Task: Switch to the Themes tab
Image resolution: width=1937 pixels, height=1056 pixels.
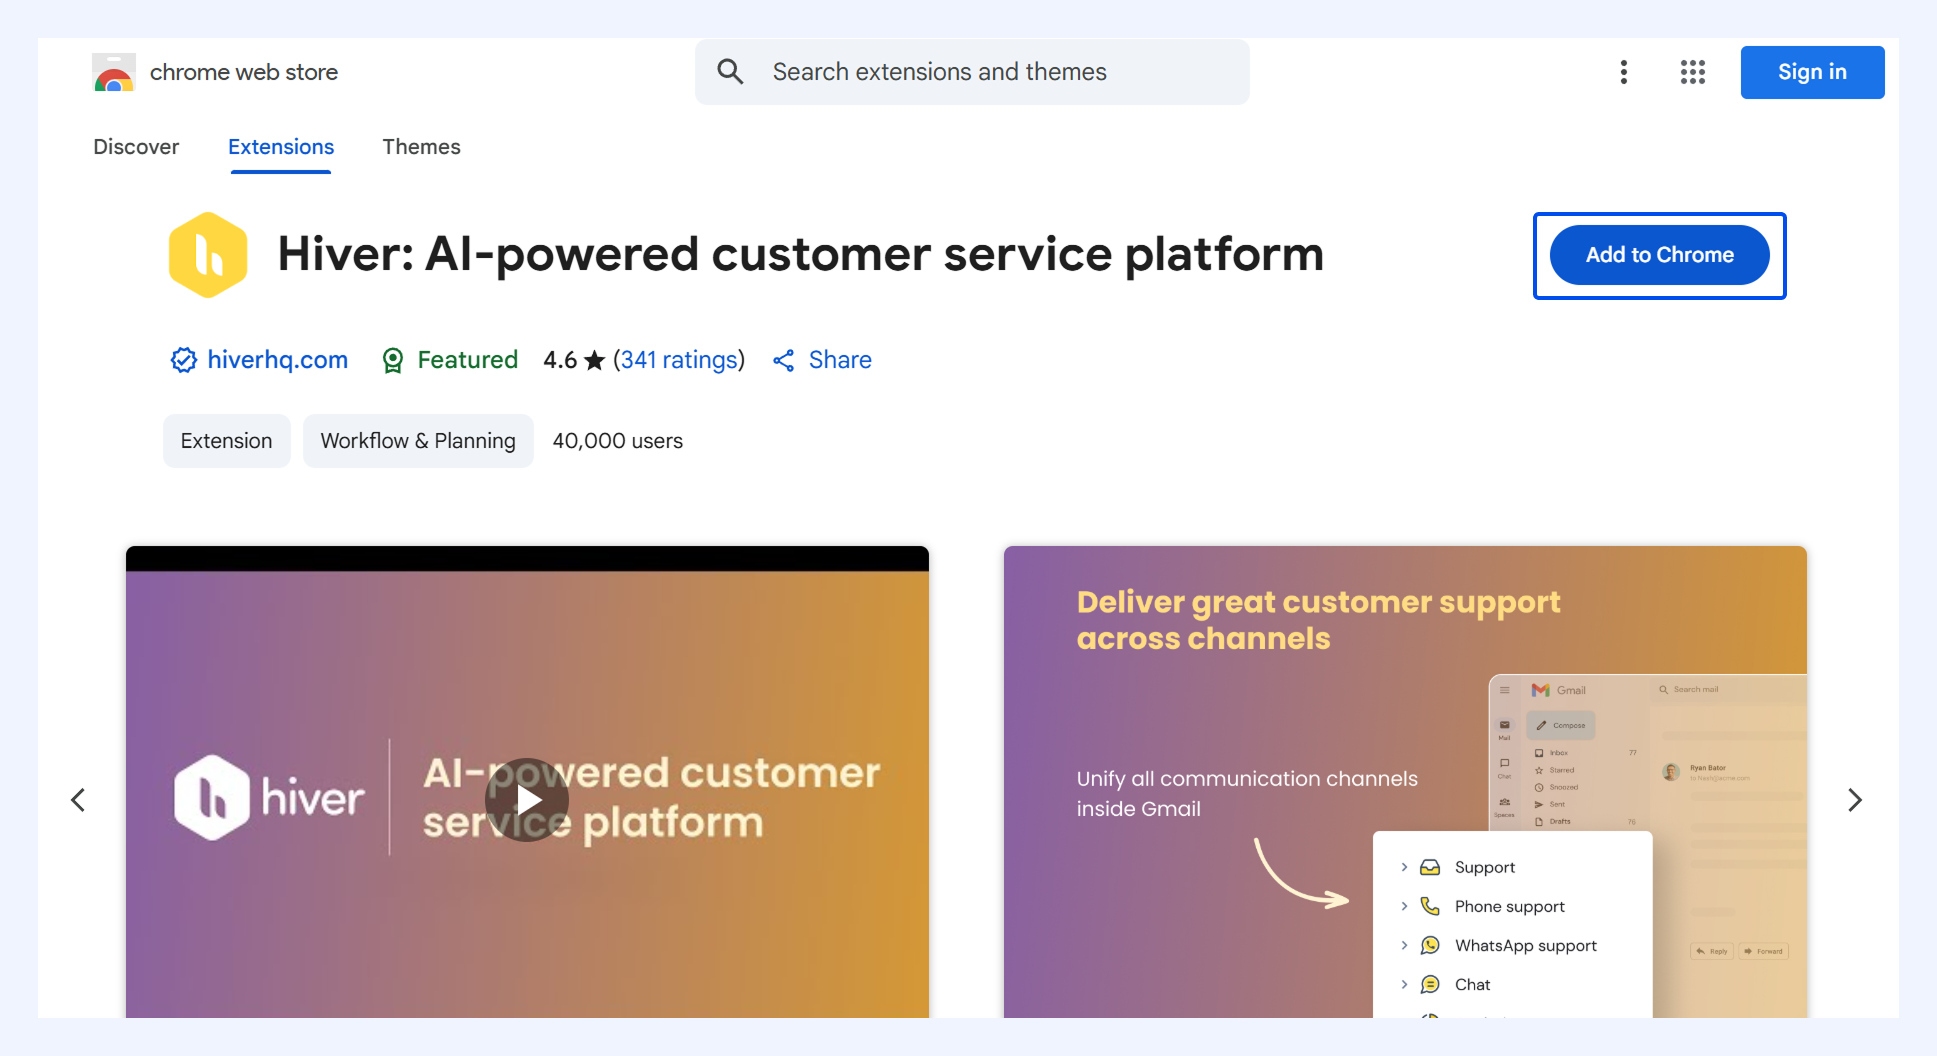Action: [421, 147]
